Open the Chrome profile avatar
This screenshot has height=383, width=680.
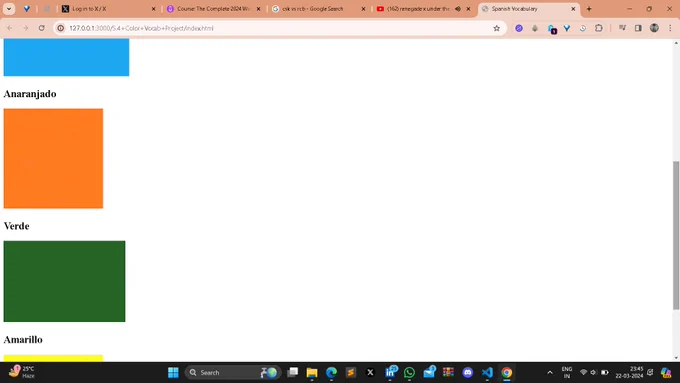point(654,28)
